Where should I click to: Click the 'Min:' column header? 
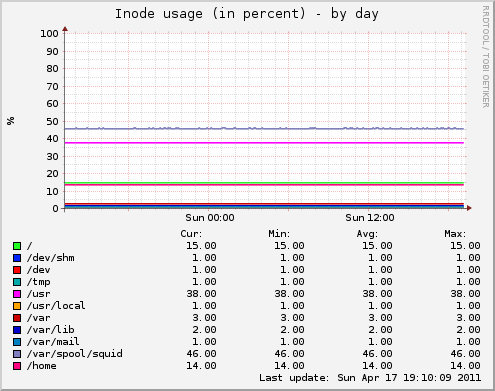tap(279, 234)
